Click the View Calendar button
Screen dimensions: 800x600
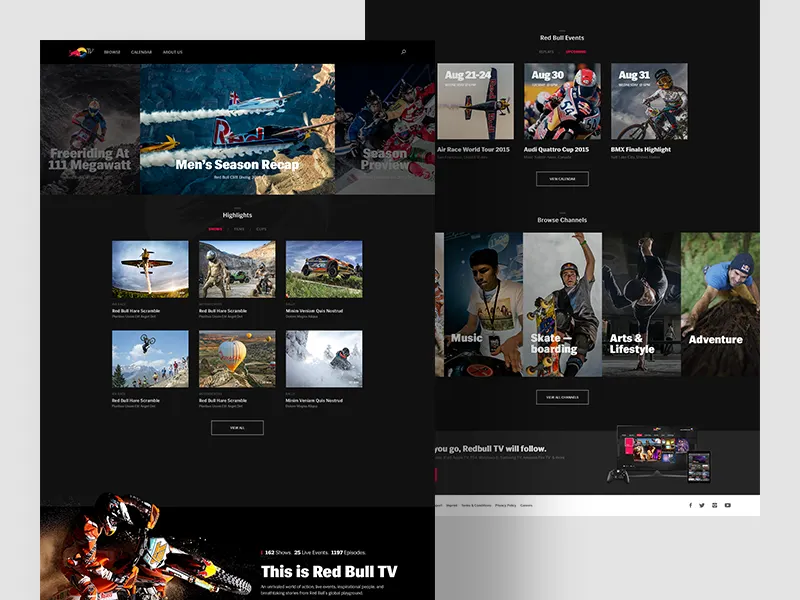[562, 179]
